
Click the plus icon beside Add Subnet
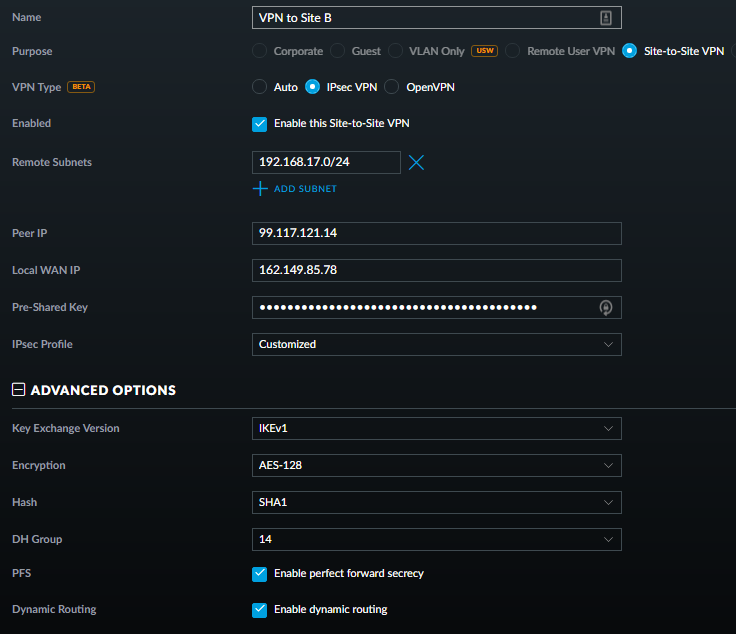coord(260,189)
